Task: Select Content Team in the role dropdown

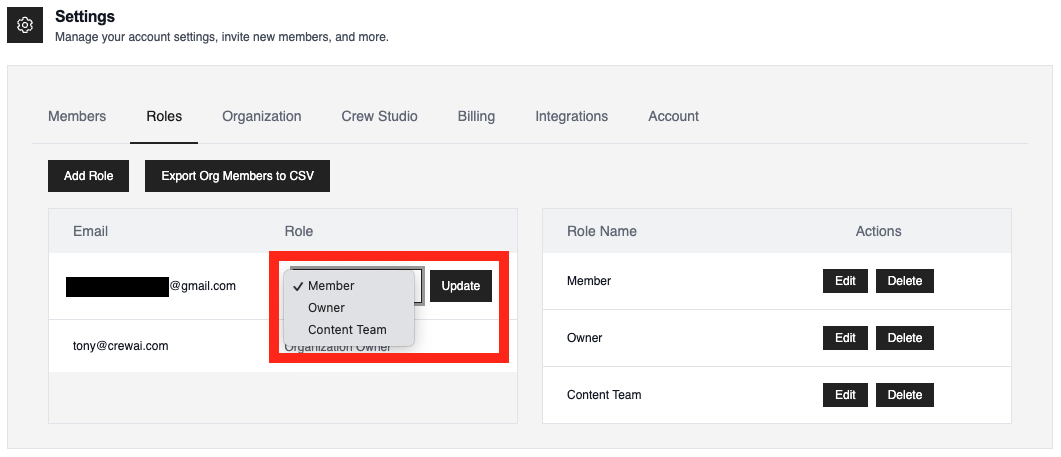Action: 347,330
